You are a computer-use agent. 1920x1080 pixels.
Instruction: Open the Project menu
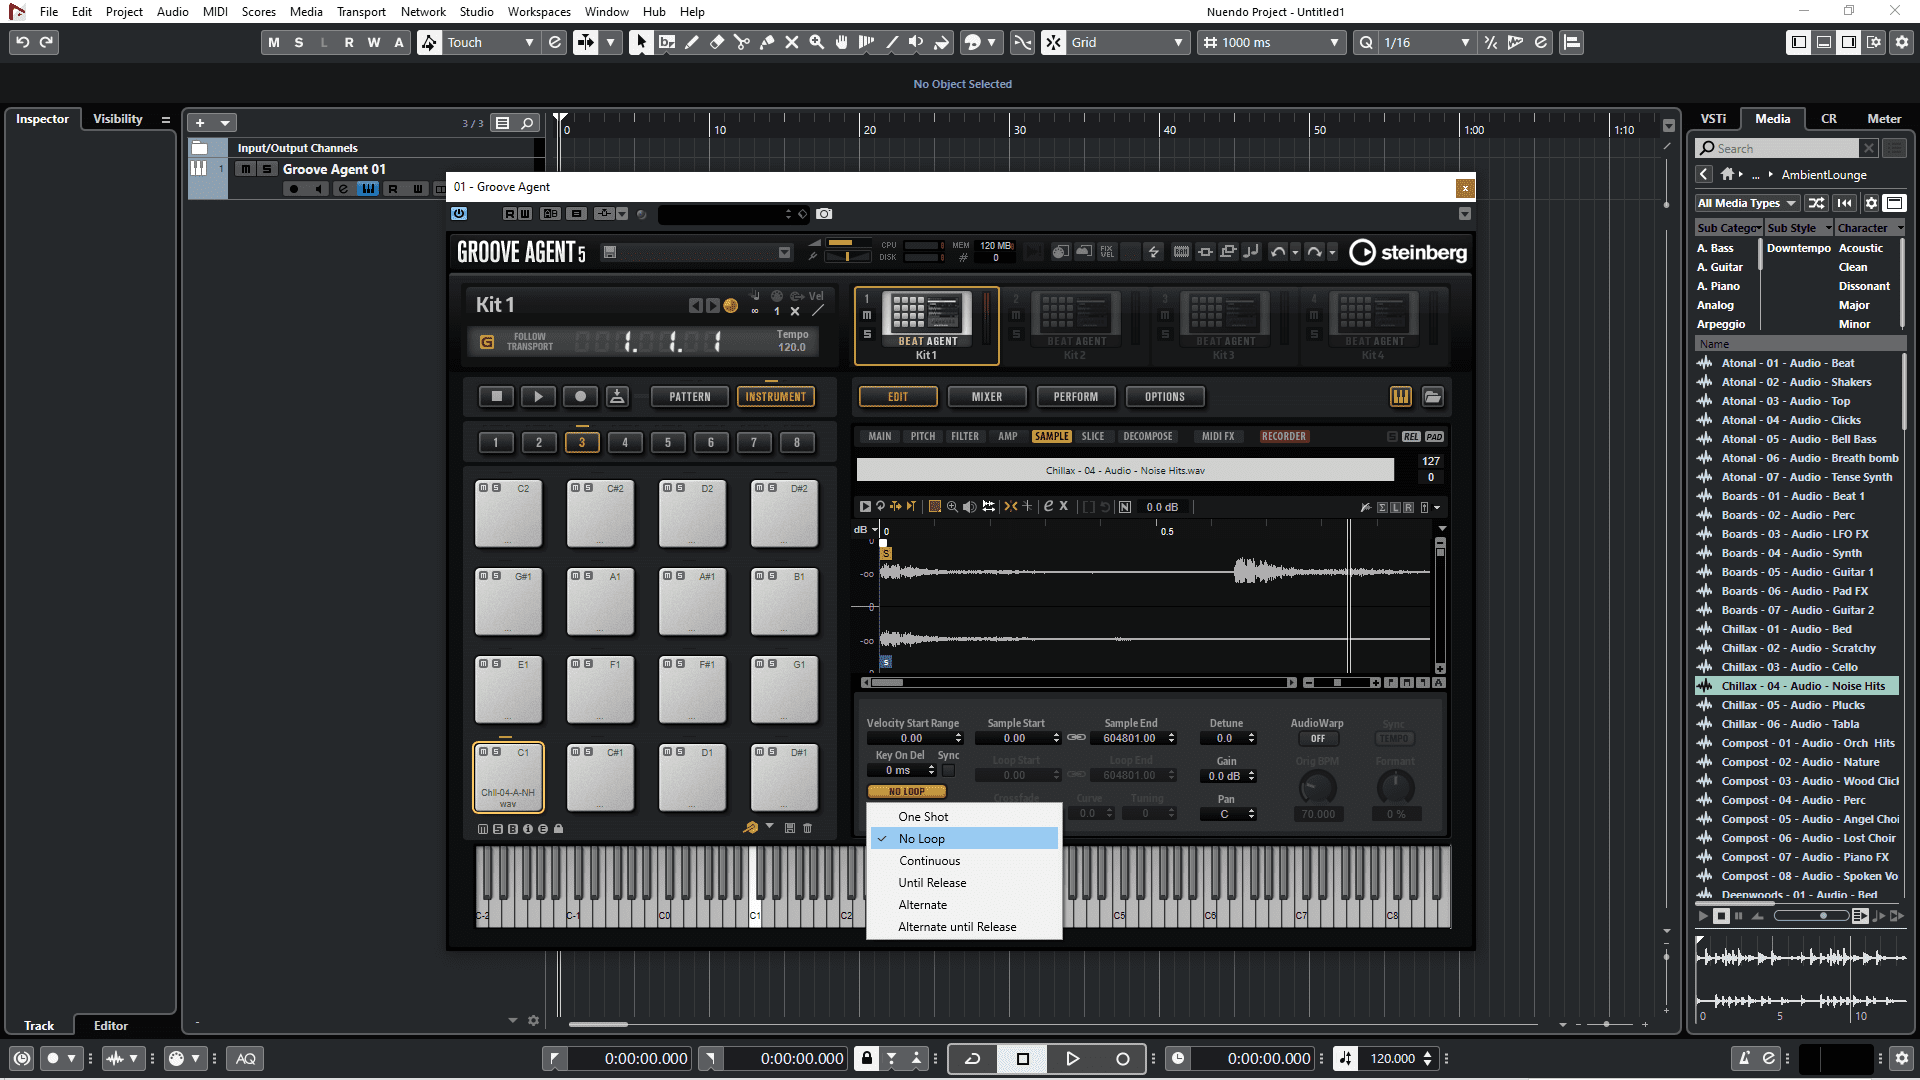[124, 12]
